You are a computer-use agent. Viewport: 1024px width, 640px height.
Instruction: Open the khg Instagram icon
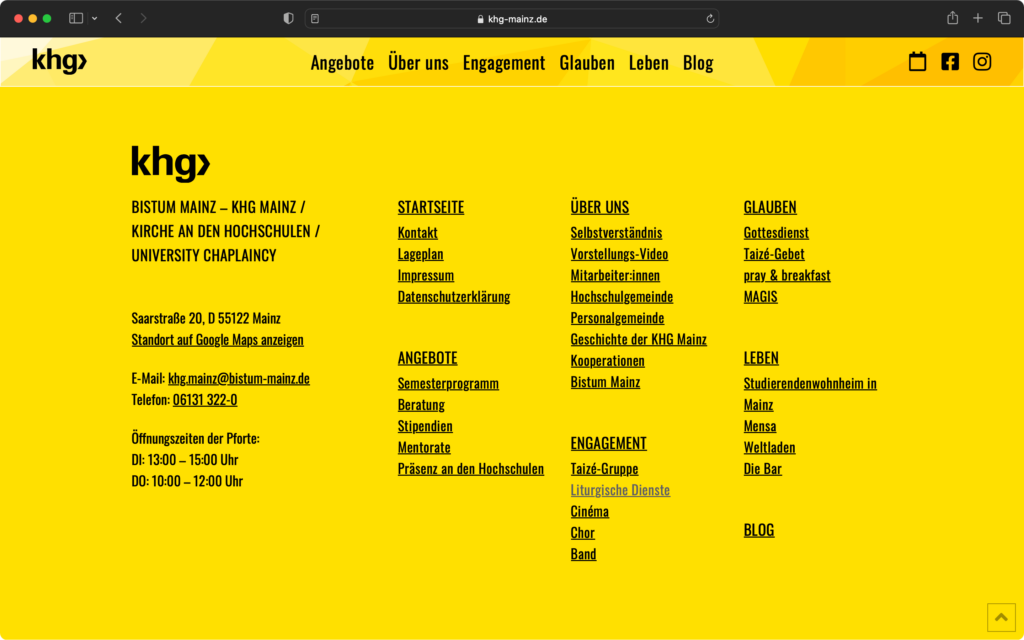[x=981, y=61]
